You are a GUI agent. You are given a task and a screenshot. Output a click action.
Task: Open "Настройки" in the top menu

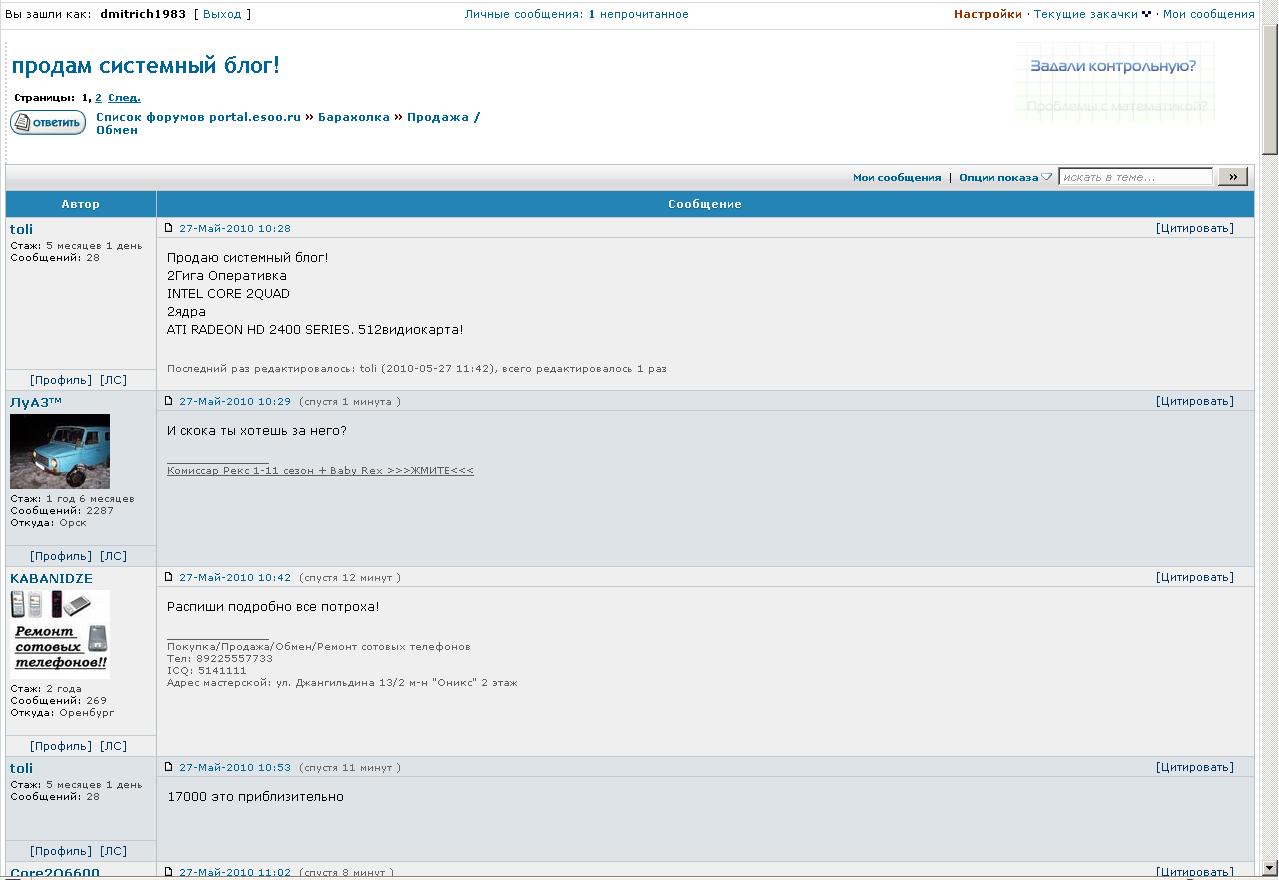pos(987,14)
